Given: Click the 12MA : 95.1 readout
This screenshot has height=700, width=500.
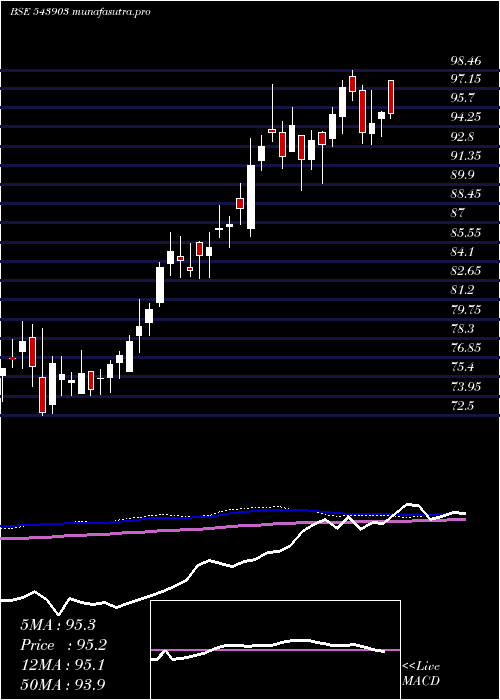Looking at the screenshot, I should coord(62,665).
